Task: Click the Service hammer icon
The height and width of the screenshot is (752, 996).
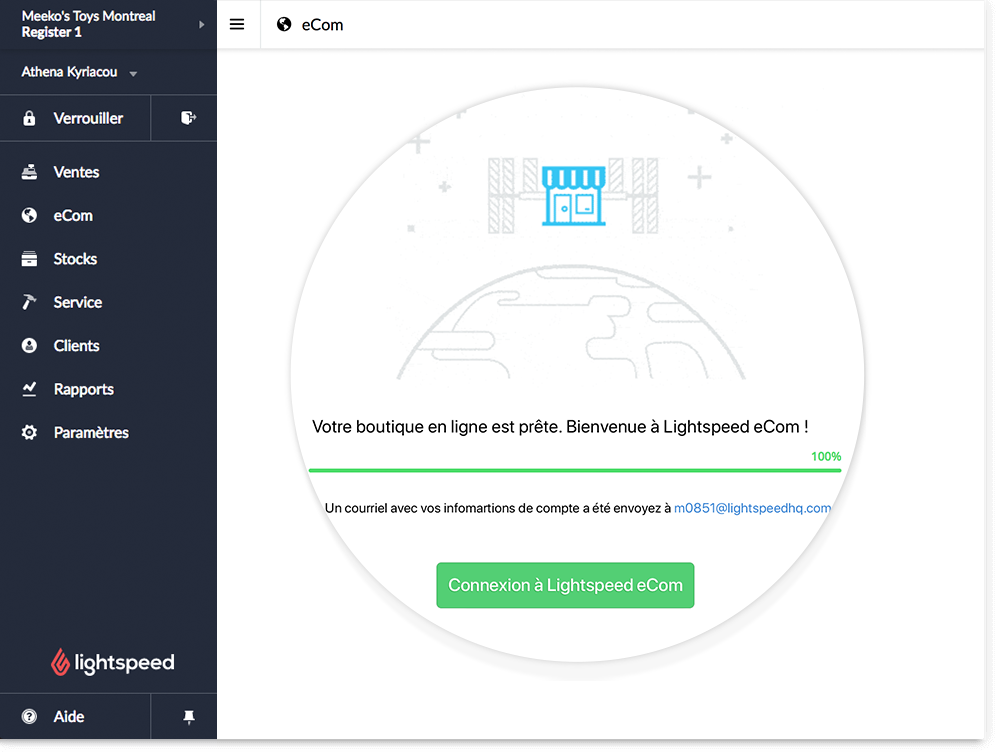Action: tap(30, 302)
